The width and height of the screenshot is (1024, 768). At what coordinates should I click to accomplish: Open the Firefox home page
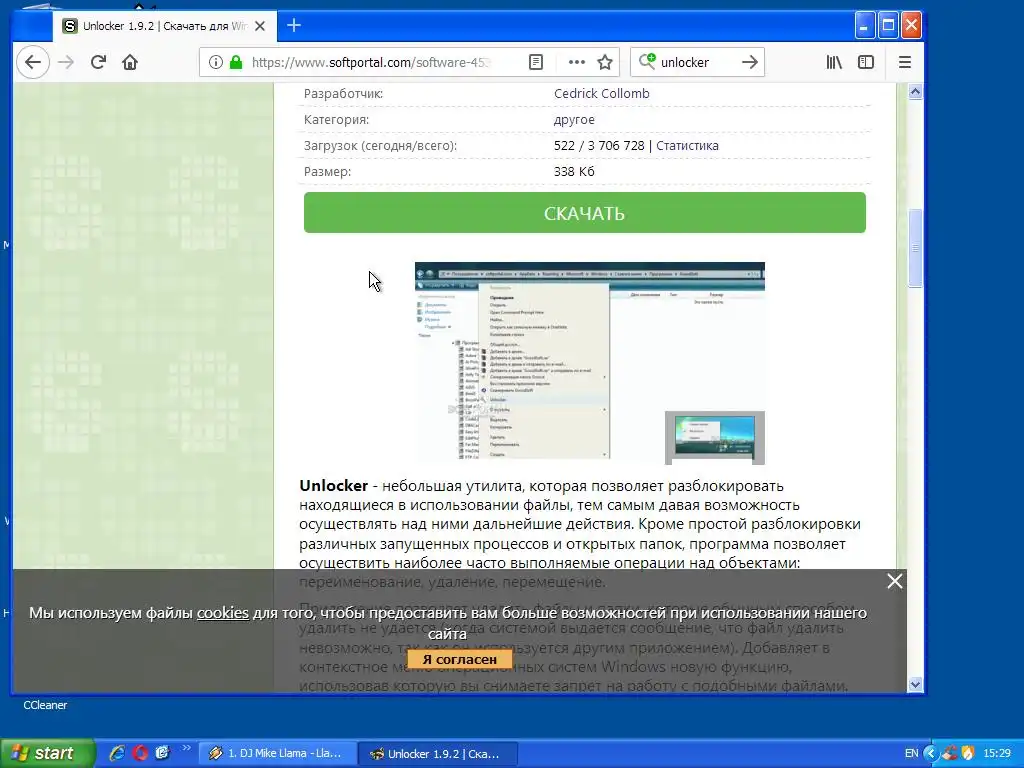click(x=130, y=62)
